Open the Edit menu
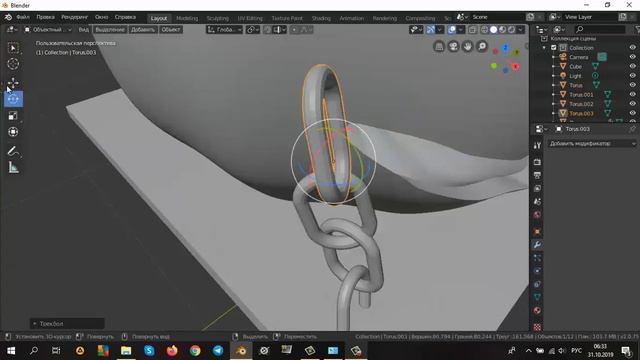This screenshot has width=640, height=360. coord(45,17)
